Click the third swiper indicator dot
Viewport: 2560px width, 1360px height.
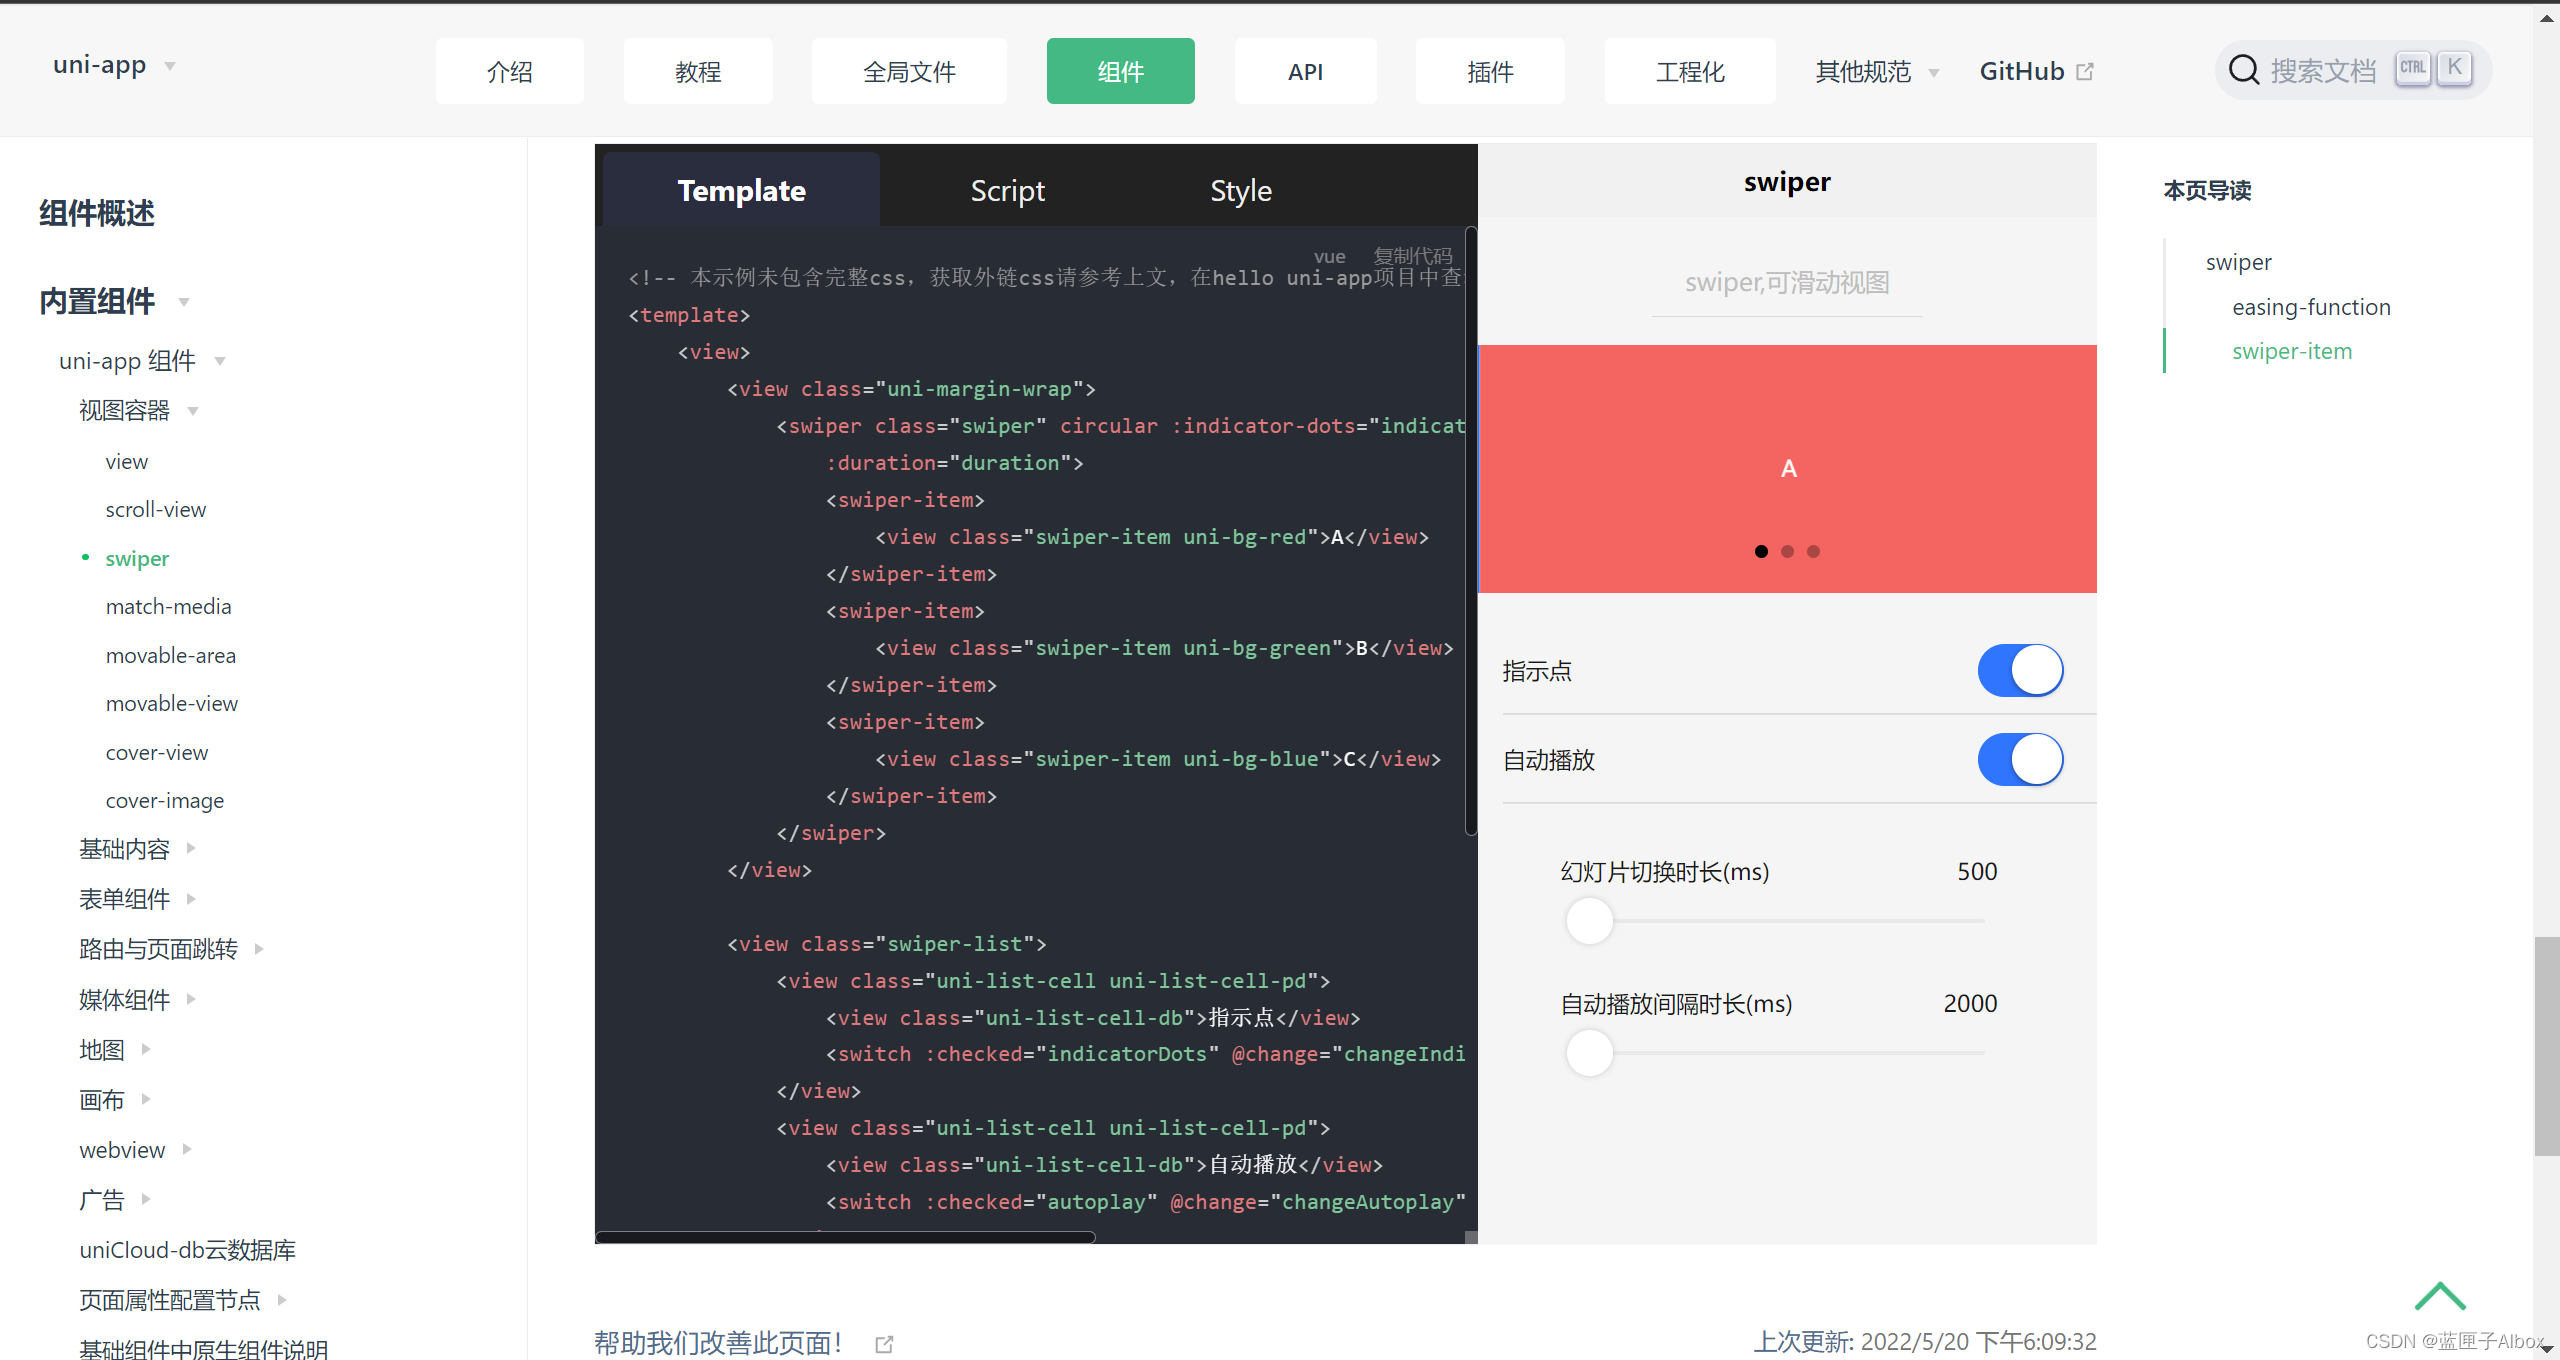coord(1813,552)
